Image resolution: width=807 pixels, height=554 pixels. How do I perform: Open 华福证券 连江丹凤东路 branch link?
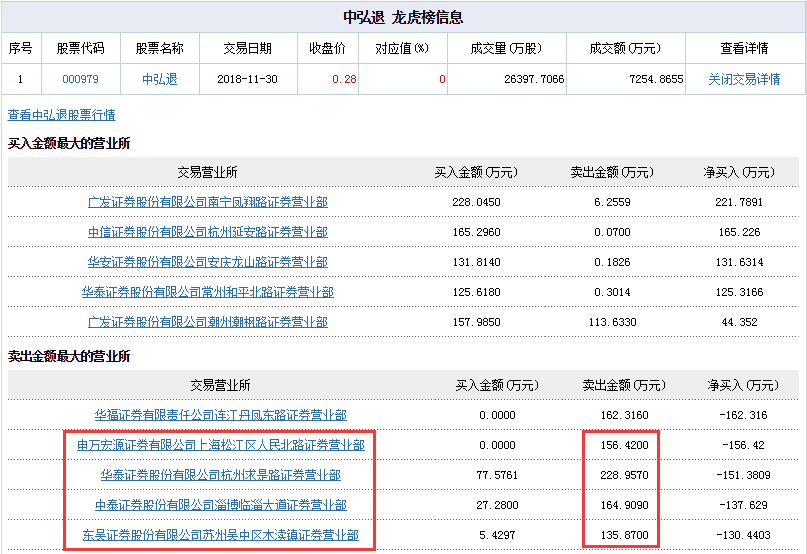[x=220, y=415]
